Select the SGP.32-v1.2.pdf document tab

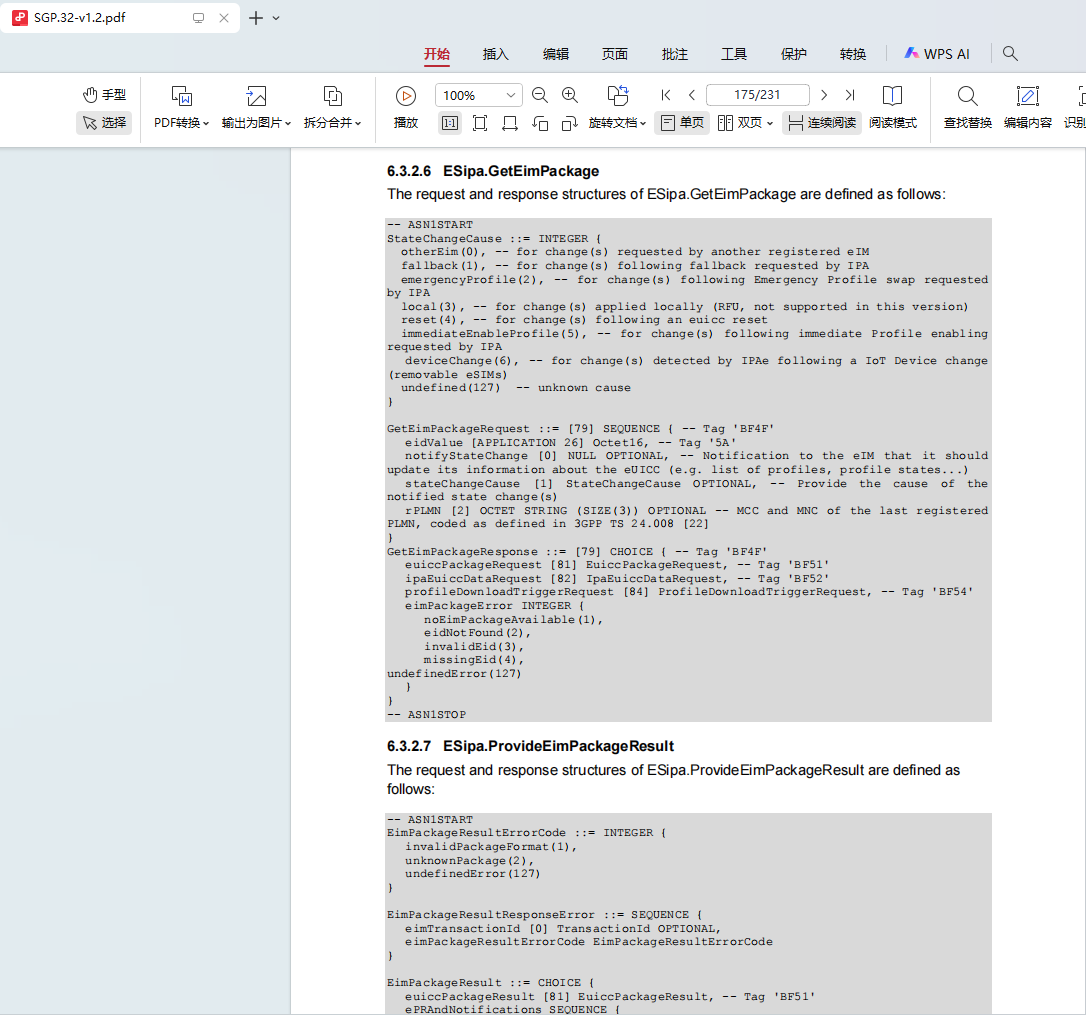(x=120, y=18)
